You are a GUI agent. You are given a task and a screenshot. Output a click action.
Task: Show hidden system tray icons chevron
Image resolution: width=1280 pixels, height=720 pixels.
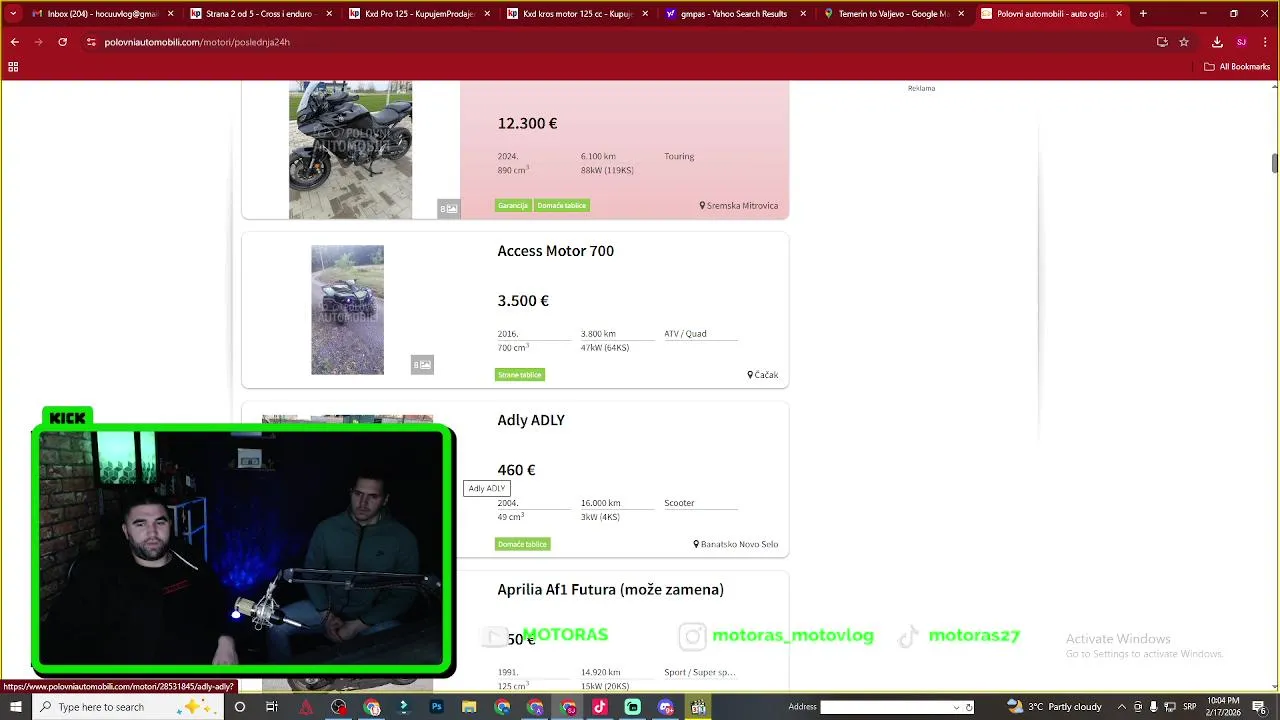[1121, 707]
